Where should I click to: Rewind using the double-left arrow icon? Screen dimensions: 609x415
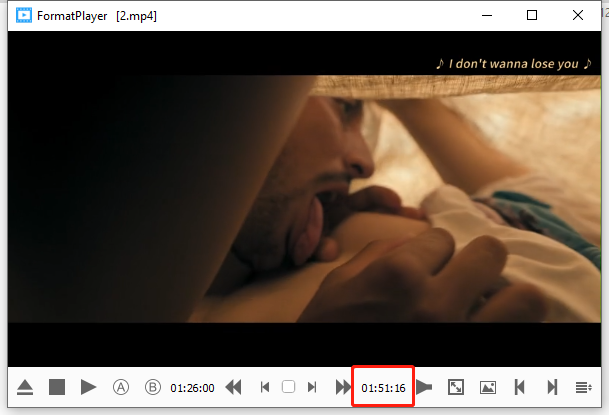pos(234,387)
